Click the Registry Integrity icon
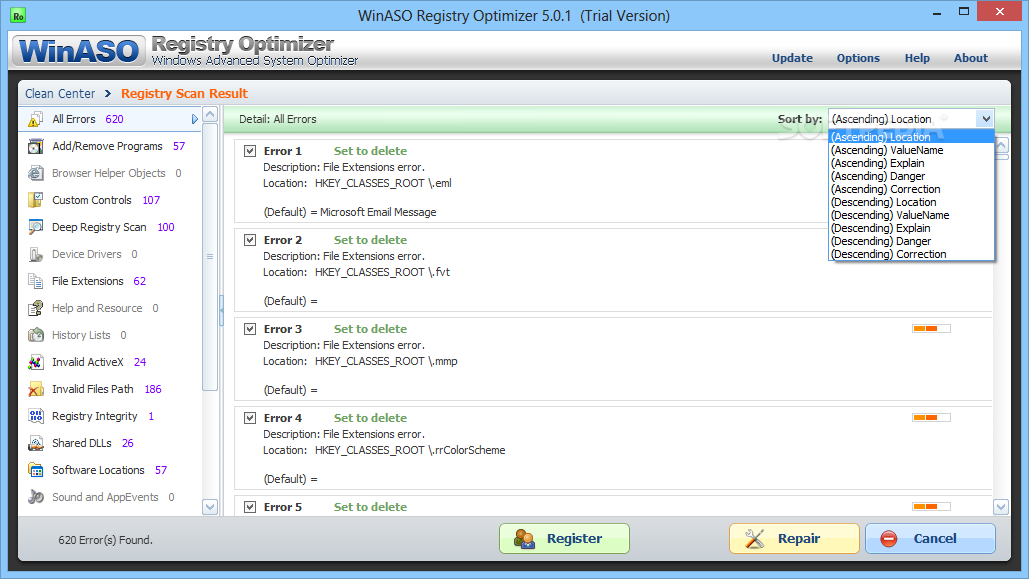This screenshot has width=1029, height=579. tap(35, 416)
